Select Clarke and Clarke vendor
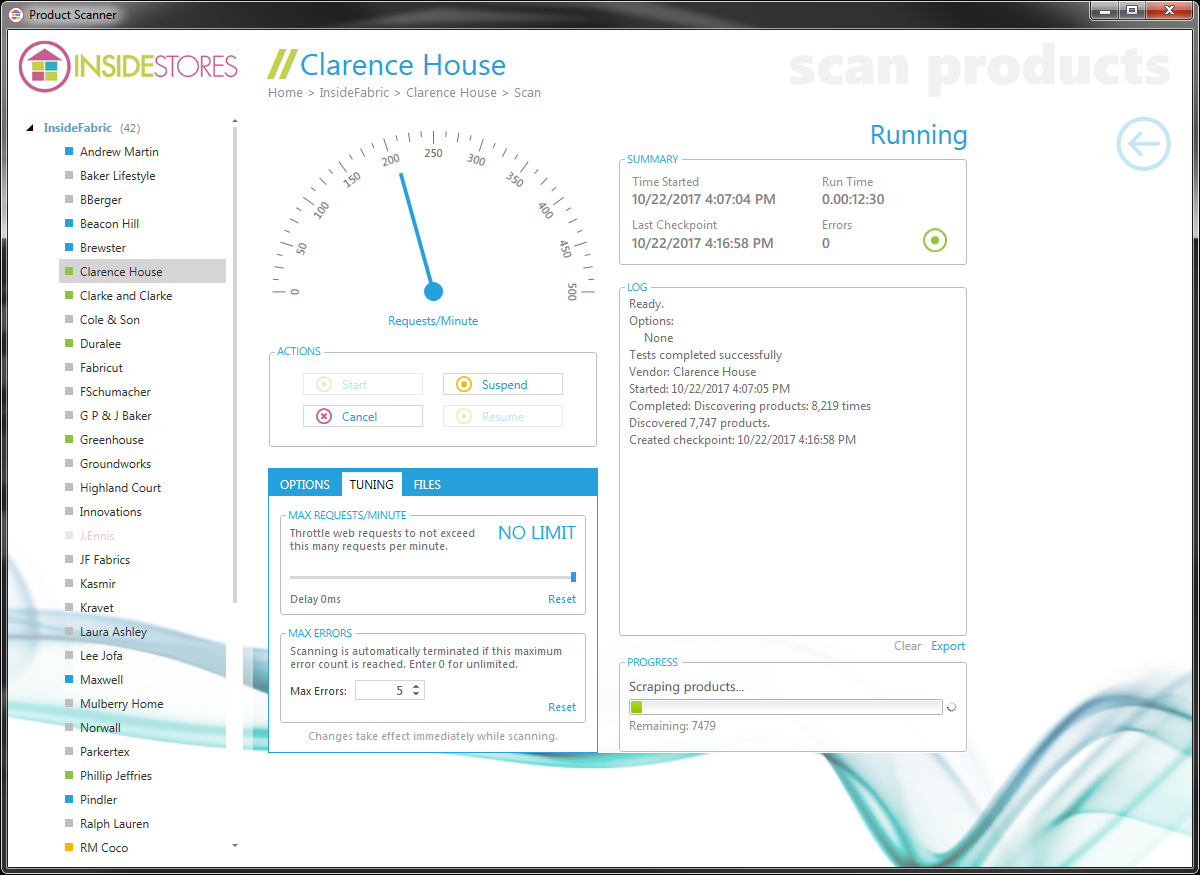This screenshot has width=1200, height=875. tap(126, 296)
